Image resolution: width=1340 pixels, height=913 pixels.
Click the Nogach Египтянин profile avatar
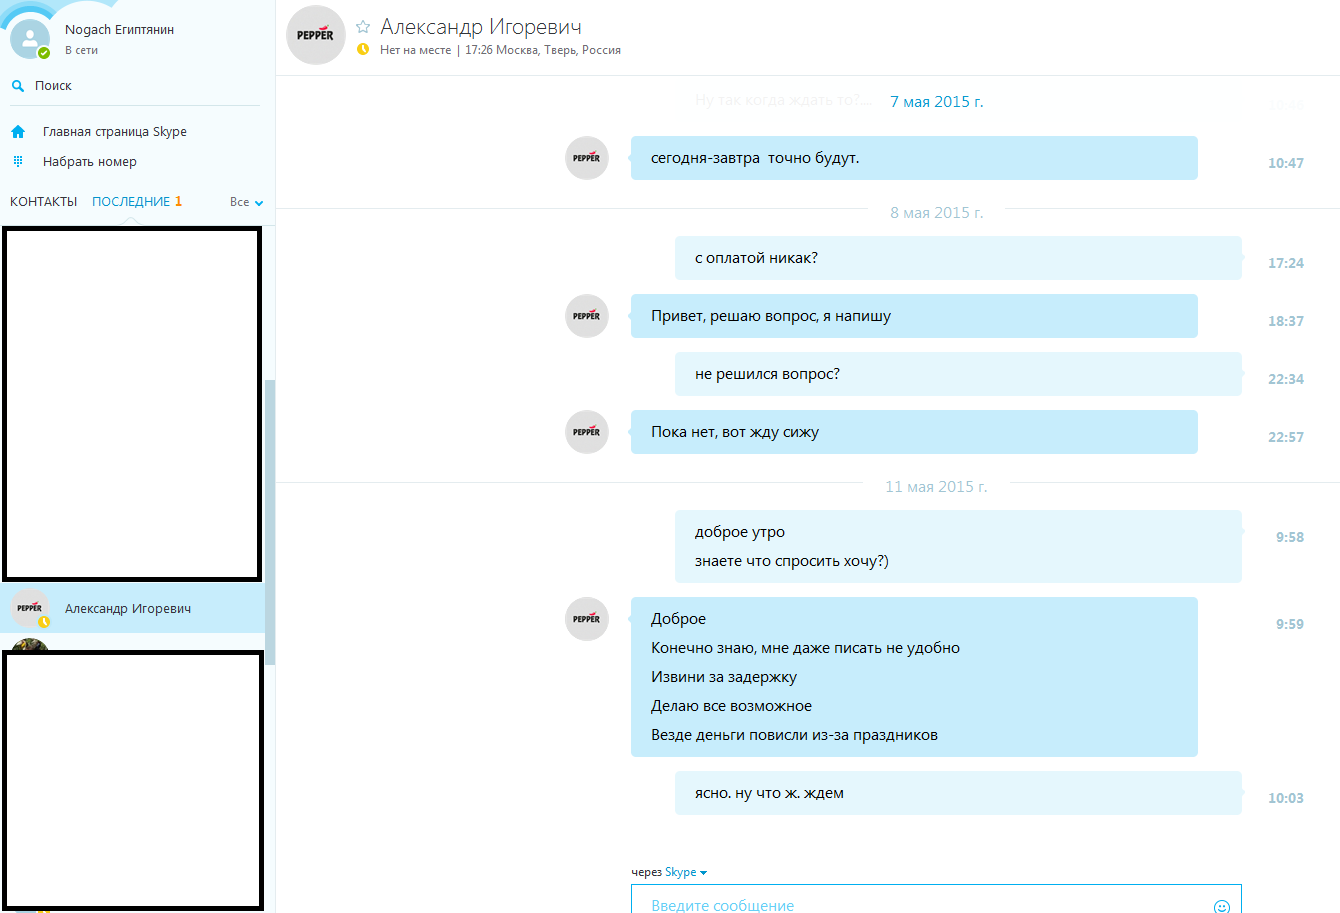[x=30, y=38]
